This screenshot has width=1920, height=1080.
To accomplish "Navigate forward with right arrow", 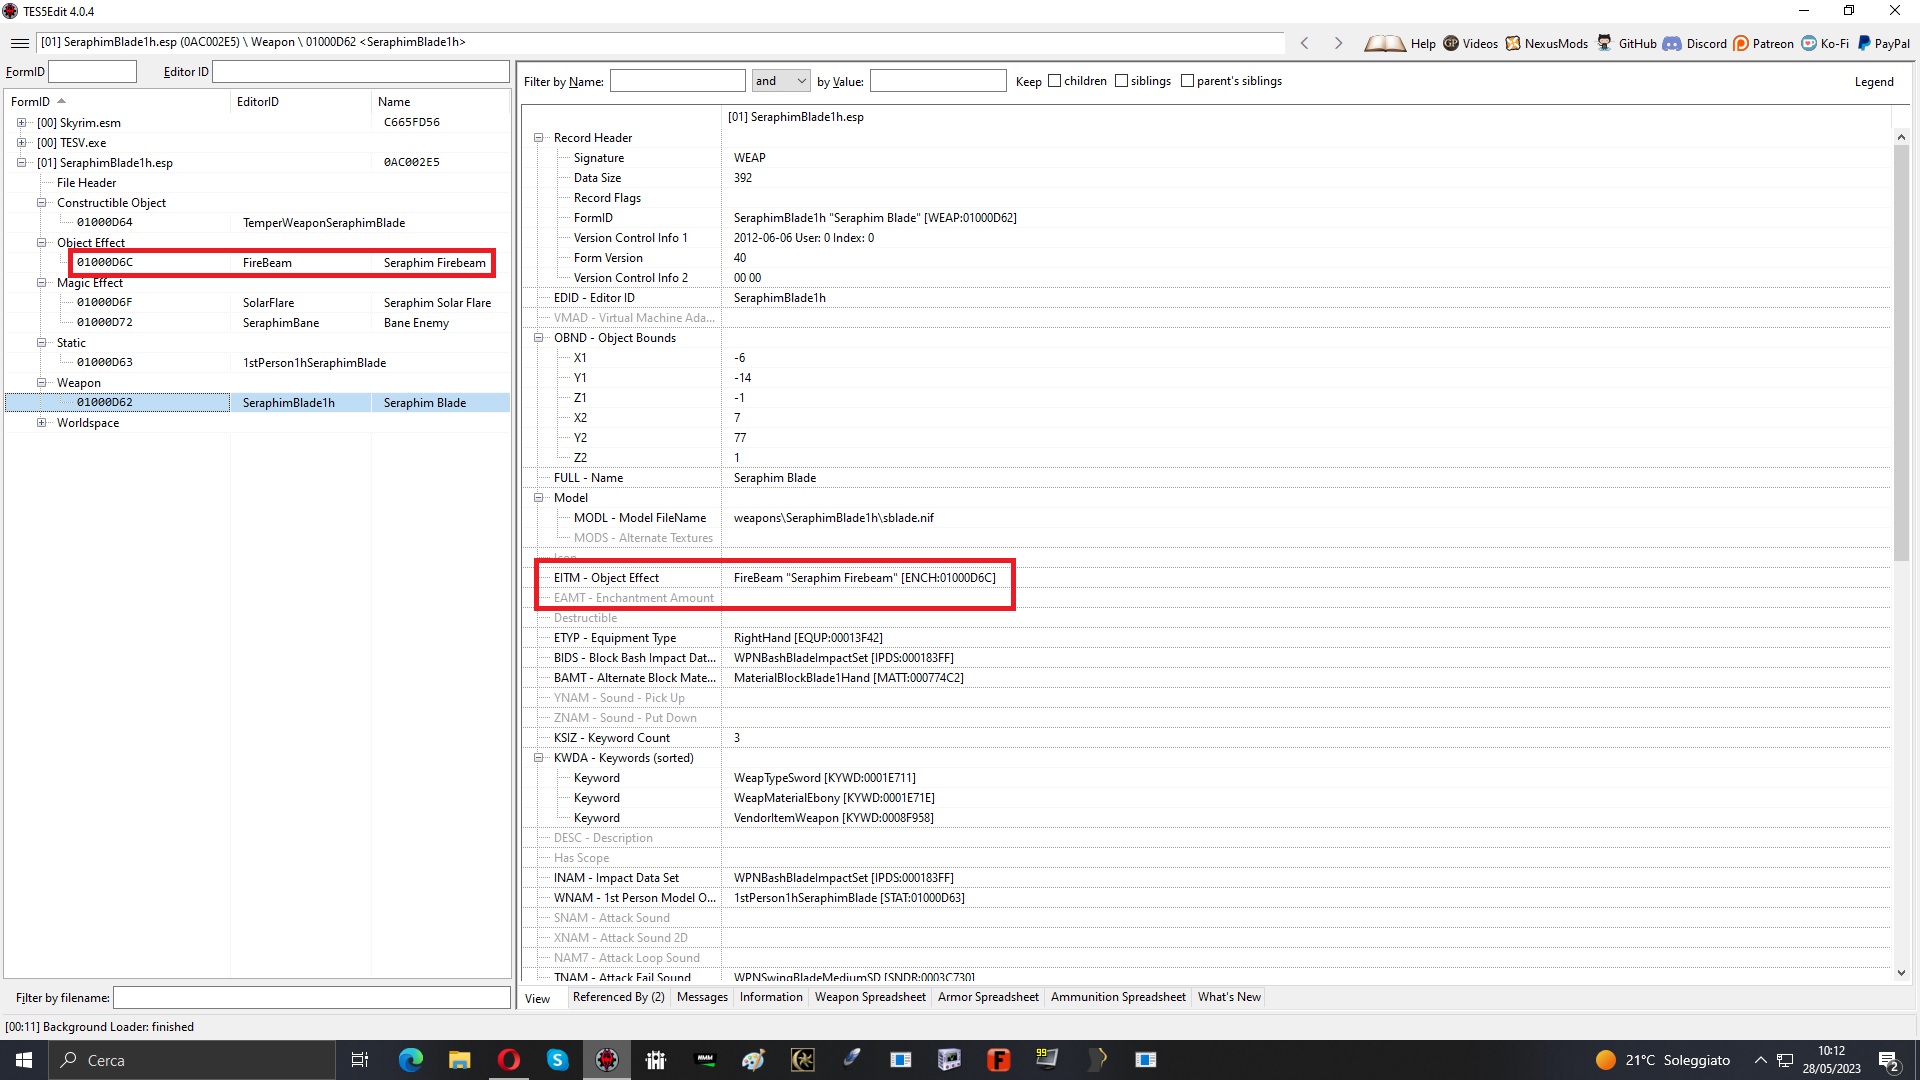I will coord(1338,43).
